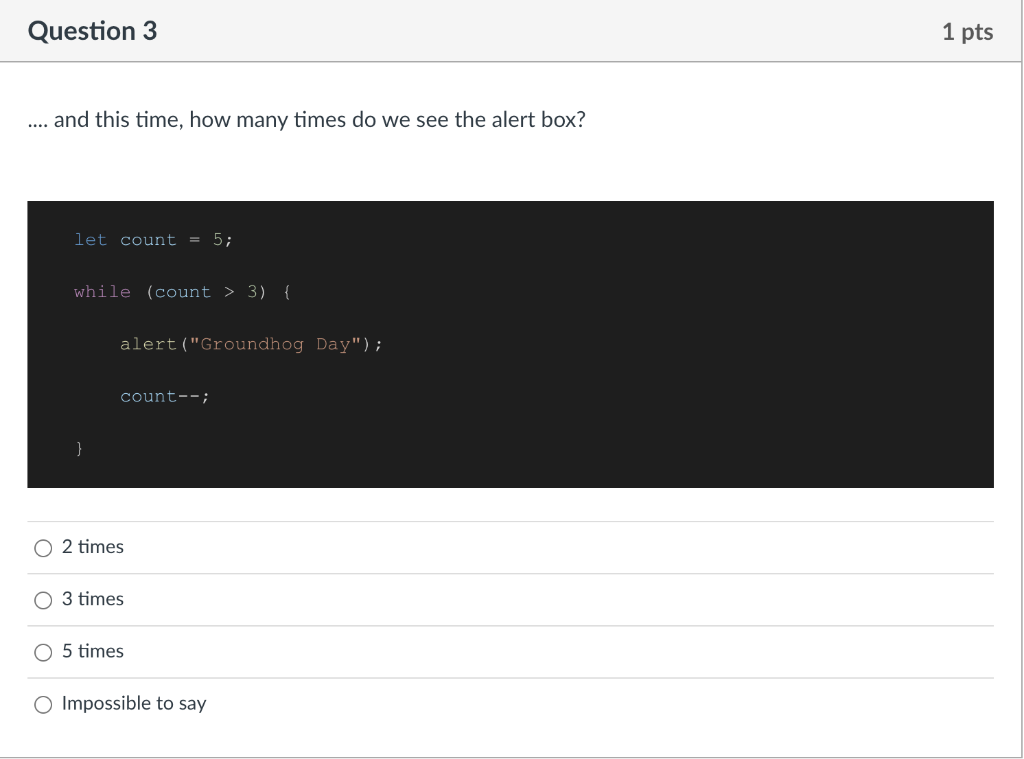
Task: Click the "while (count > 3)" code line
Action: (x=180, y=292)
